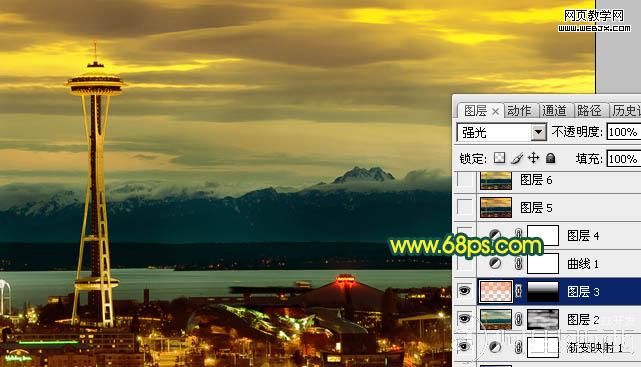641x367 pixels.
Task: Click the lock position move icon
Action: click(x=533, y=158)
